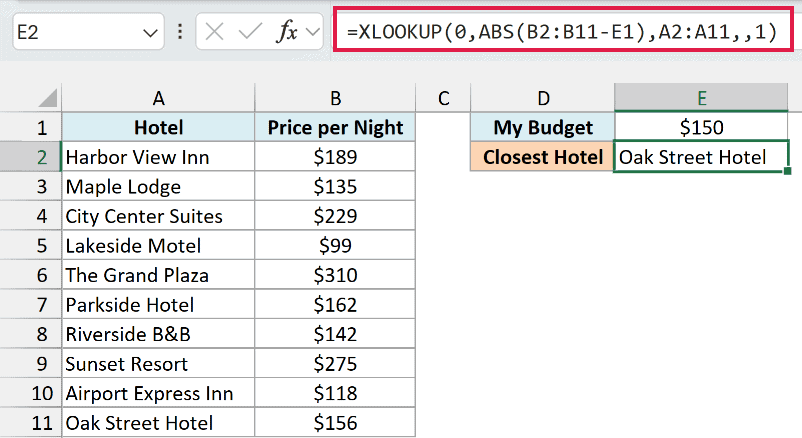Click the Harbor View Inn cell

(x=159, y=157)
